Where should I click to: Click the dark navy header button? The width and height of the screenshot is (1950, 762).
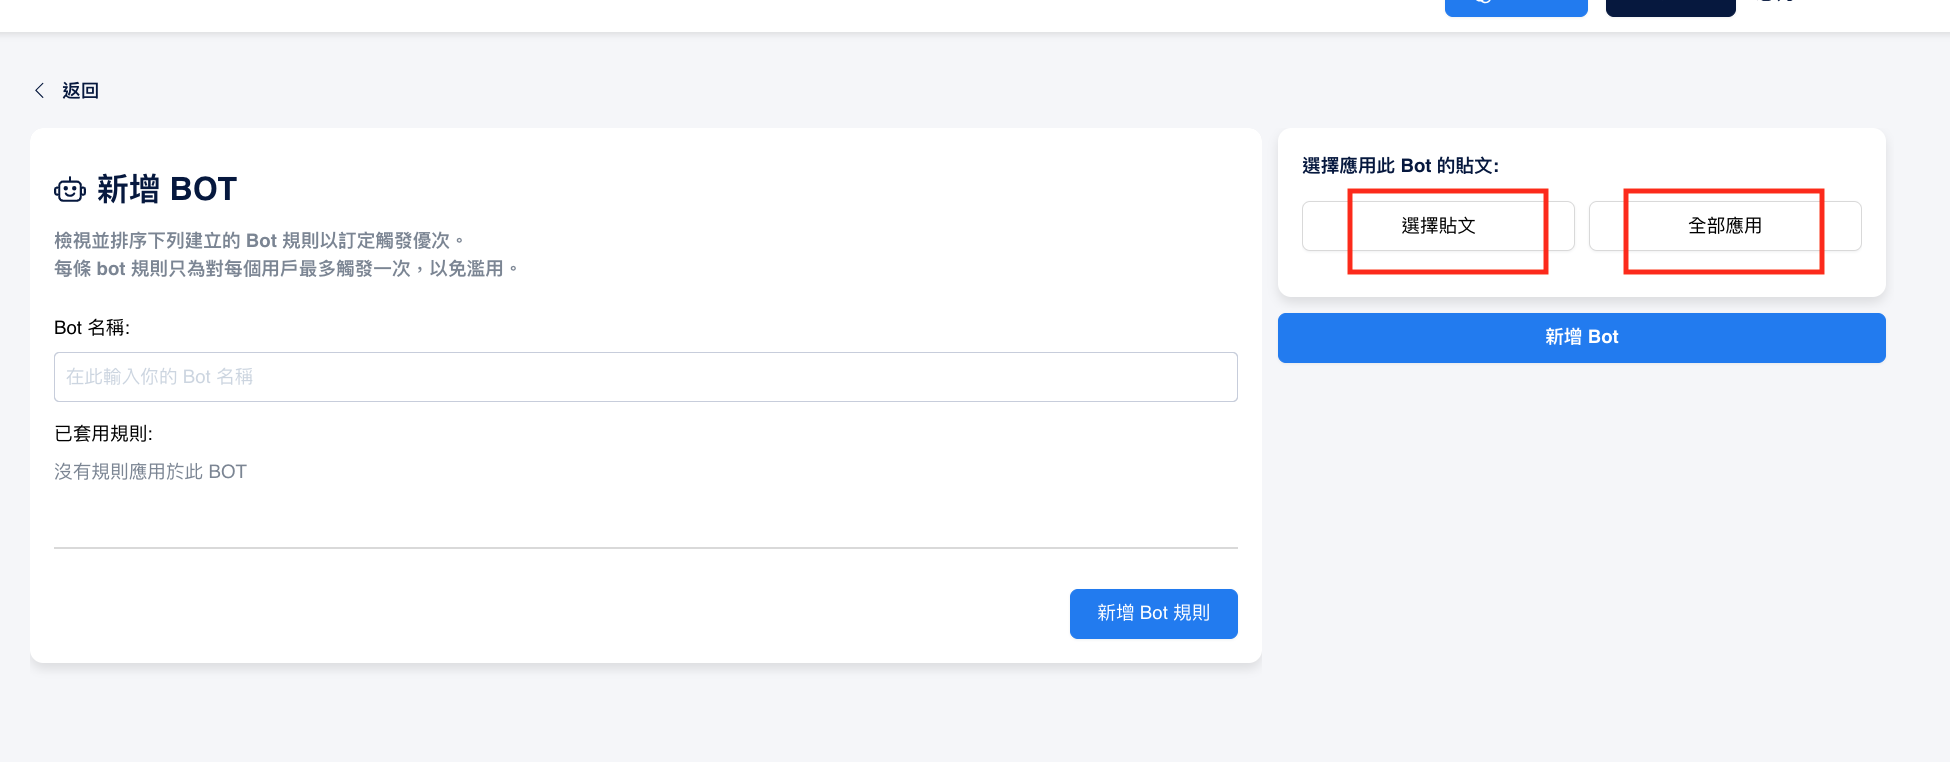pos(1670,7)
